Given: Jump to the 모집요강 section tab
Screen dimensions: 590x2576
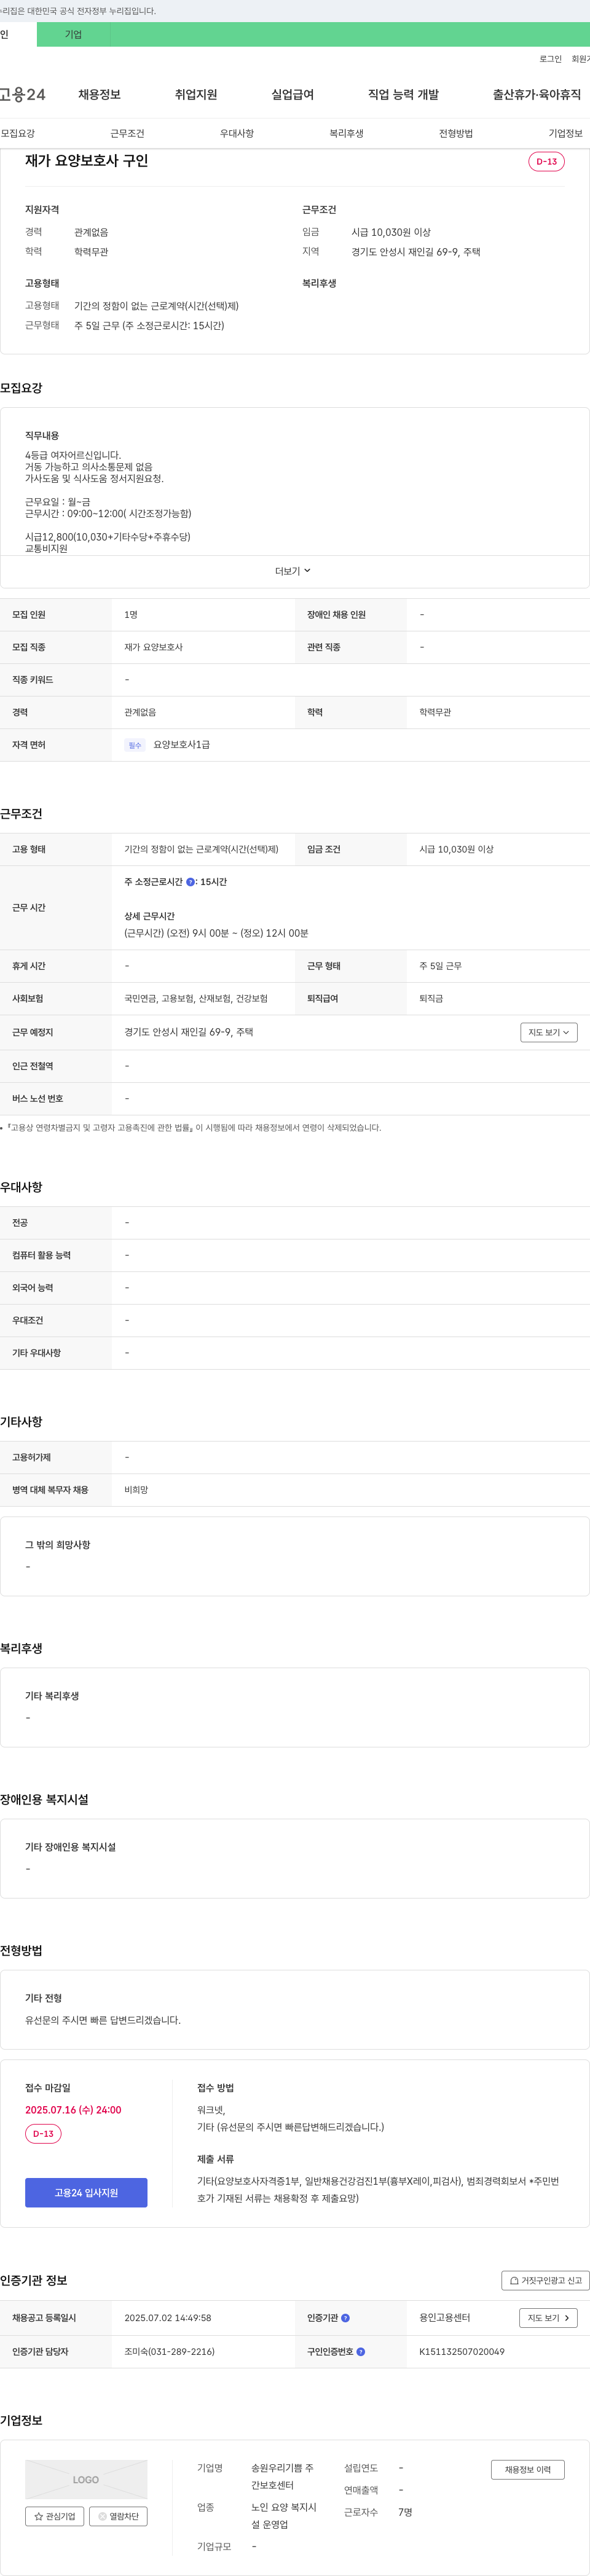Looking at the screenshot, I should (x=18, y=133).
